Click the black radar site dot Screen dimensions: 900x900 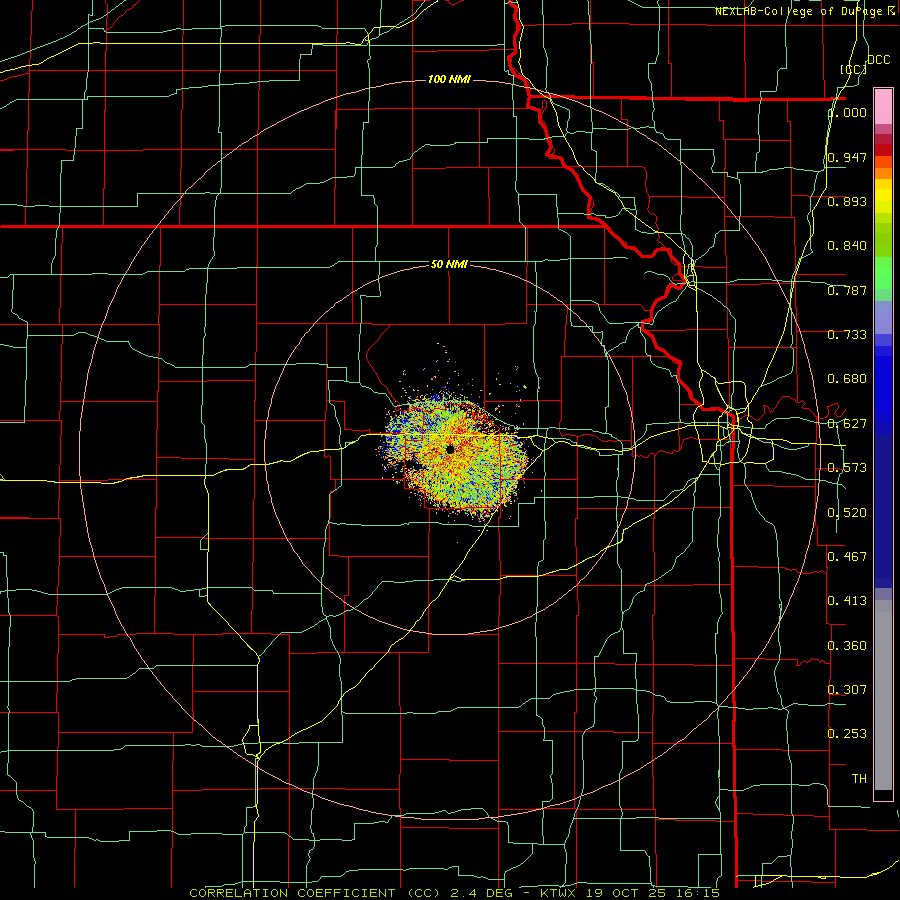click(x=450, y=449)
